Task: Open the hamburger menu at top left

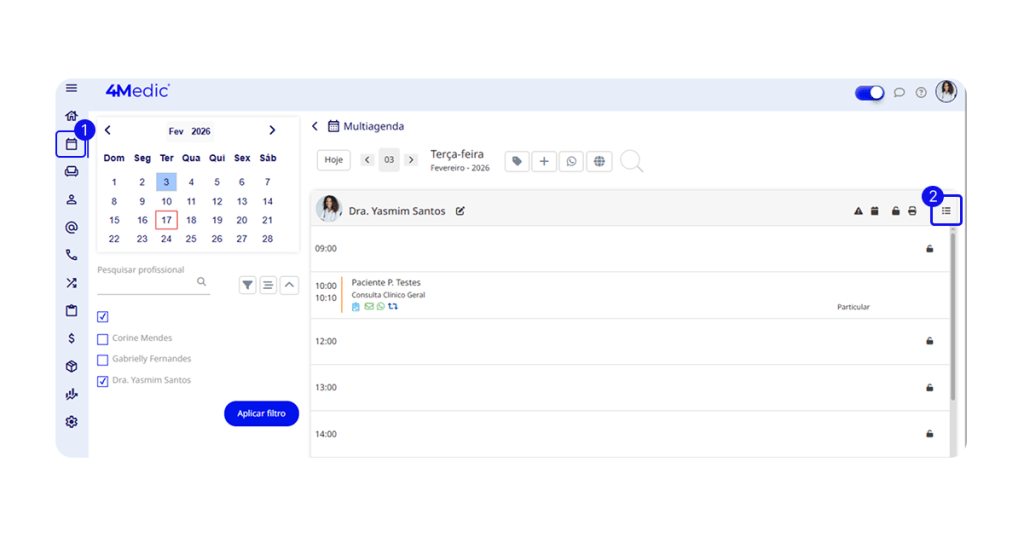Action: coord(71,89)
